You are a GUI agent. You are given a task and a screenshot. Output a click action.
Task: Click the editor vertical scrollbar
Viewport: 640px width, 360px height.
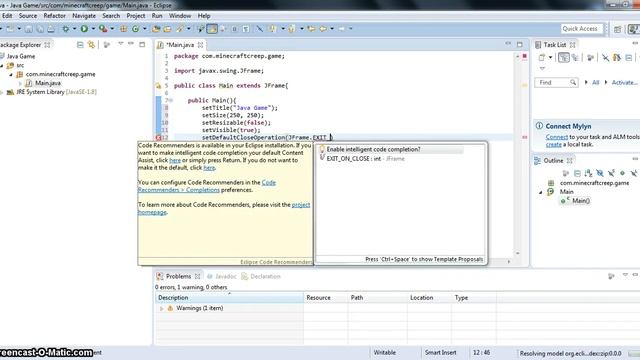point(518,155)
